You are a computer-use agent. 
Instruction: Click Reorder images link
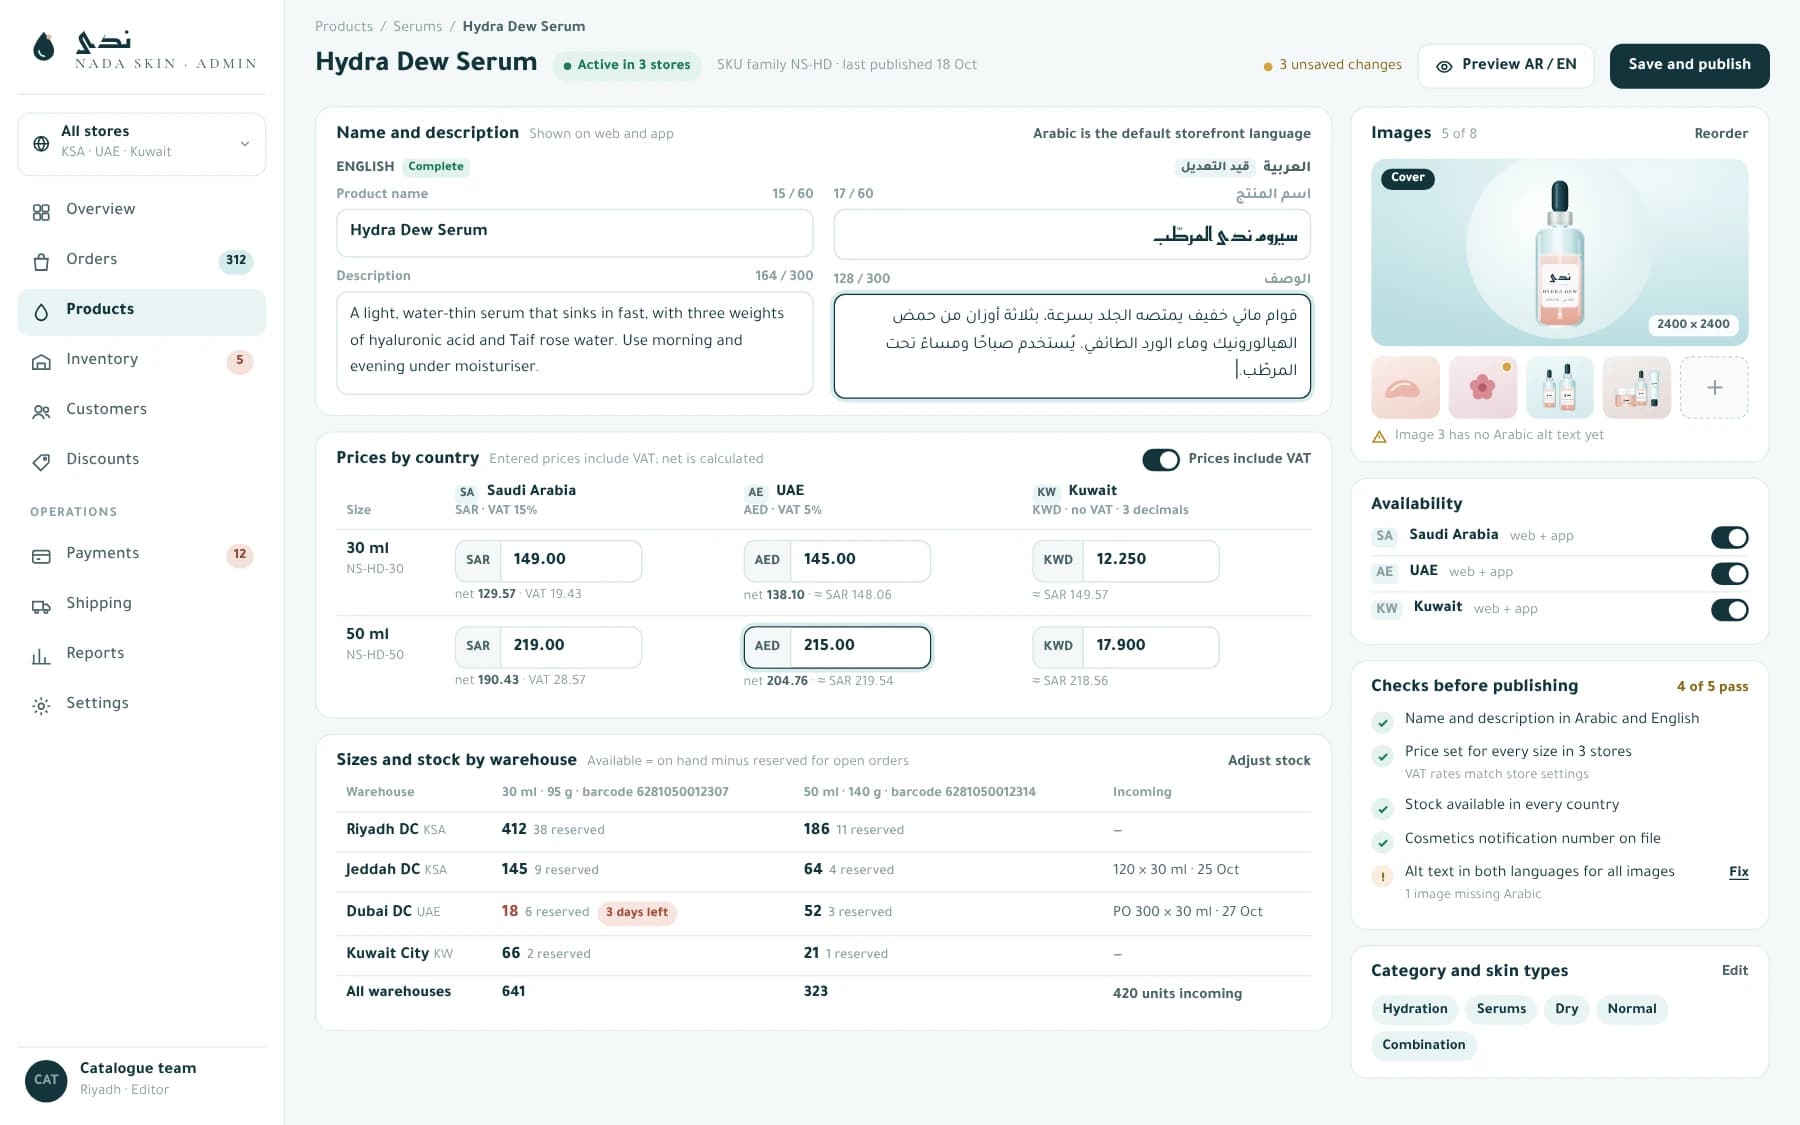point(1721,134)
